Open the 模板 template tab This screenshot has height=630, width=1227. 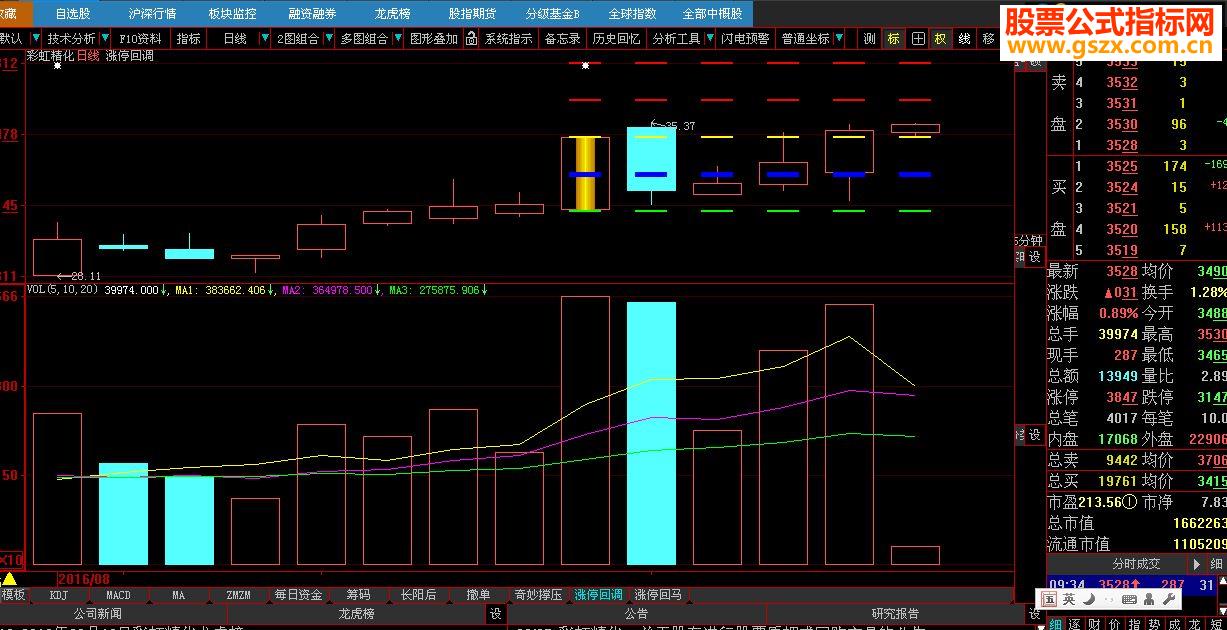(13, 595)
